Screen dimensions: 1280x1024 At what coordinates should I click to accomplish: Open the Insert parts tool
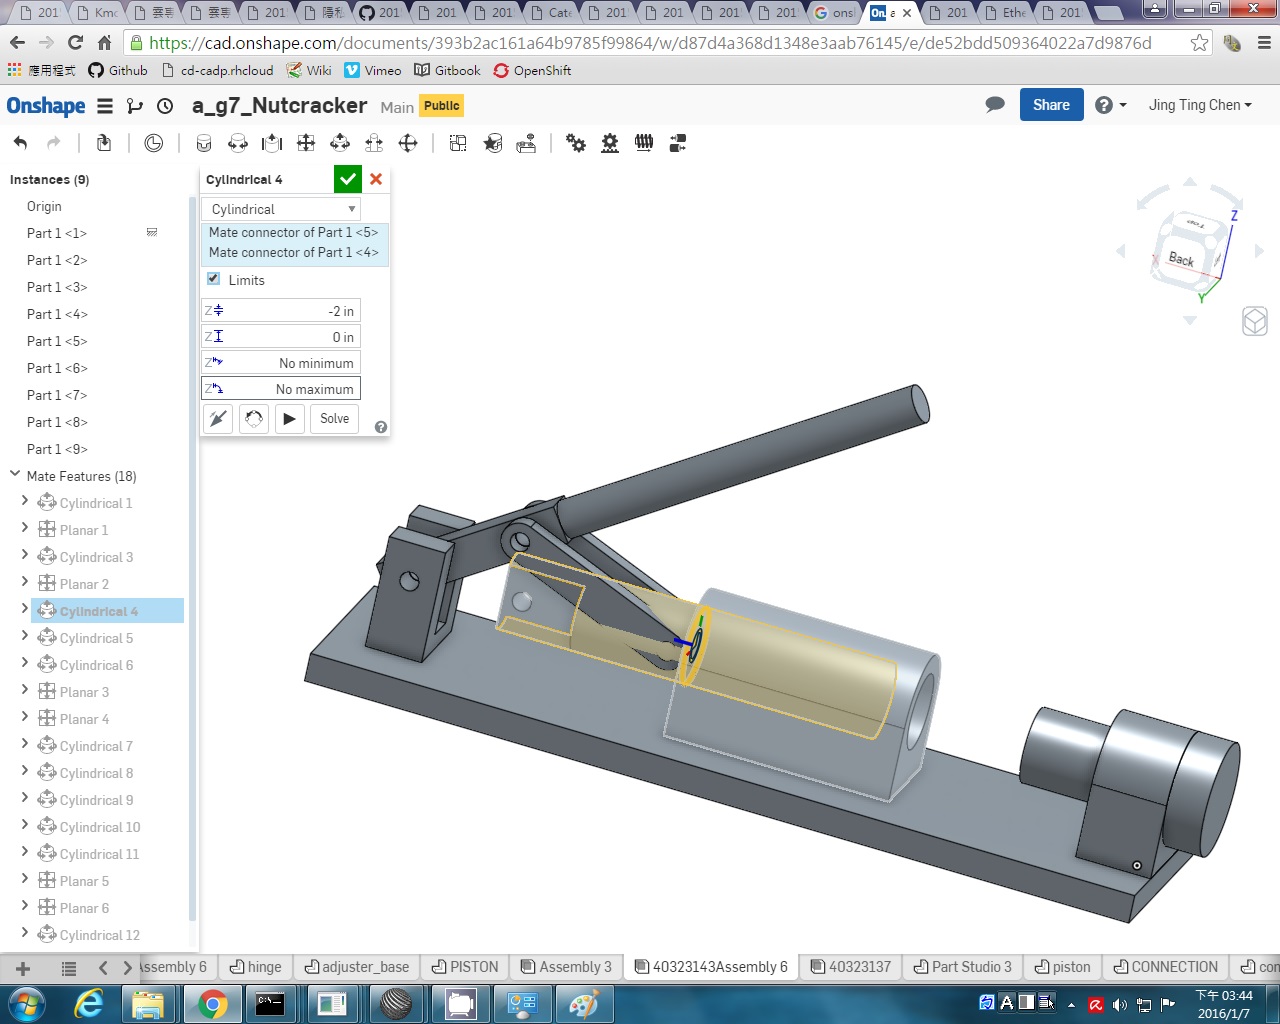point(104,143)
